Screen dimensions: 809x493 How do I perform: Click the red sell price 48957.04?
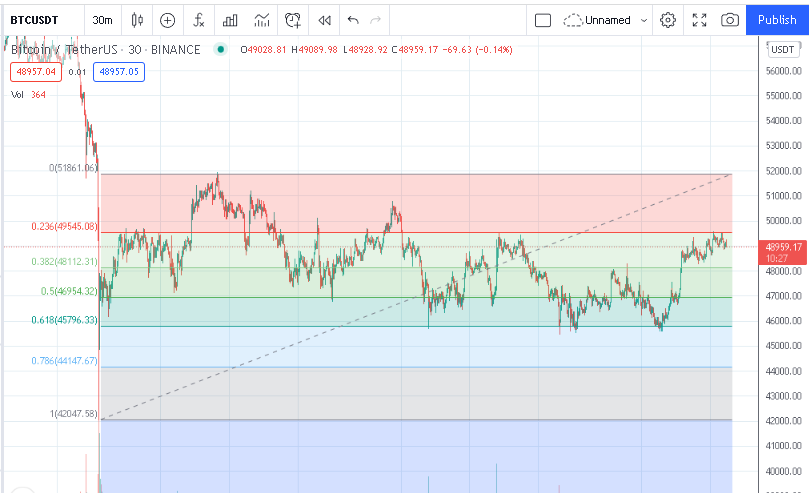(x=36, y=72)
